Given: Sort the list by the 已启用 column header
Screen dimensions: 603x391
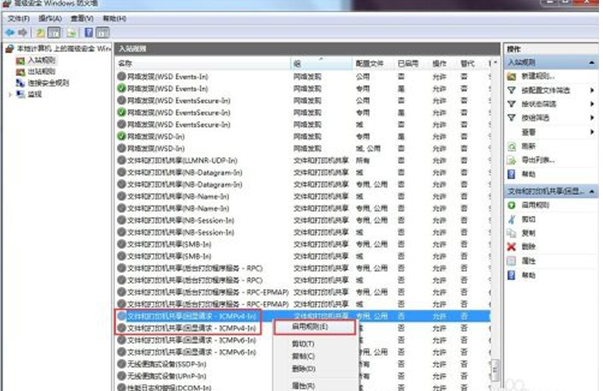Looking at the screenshot, I should [x=411, y=63].
